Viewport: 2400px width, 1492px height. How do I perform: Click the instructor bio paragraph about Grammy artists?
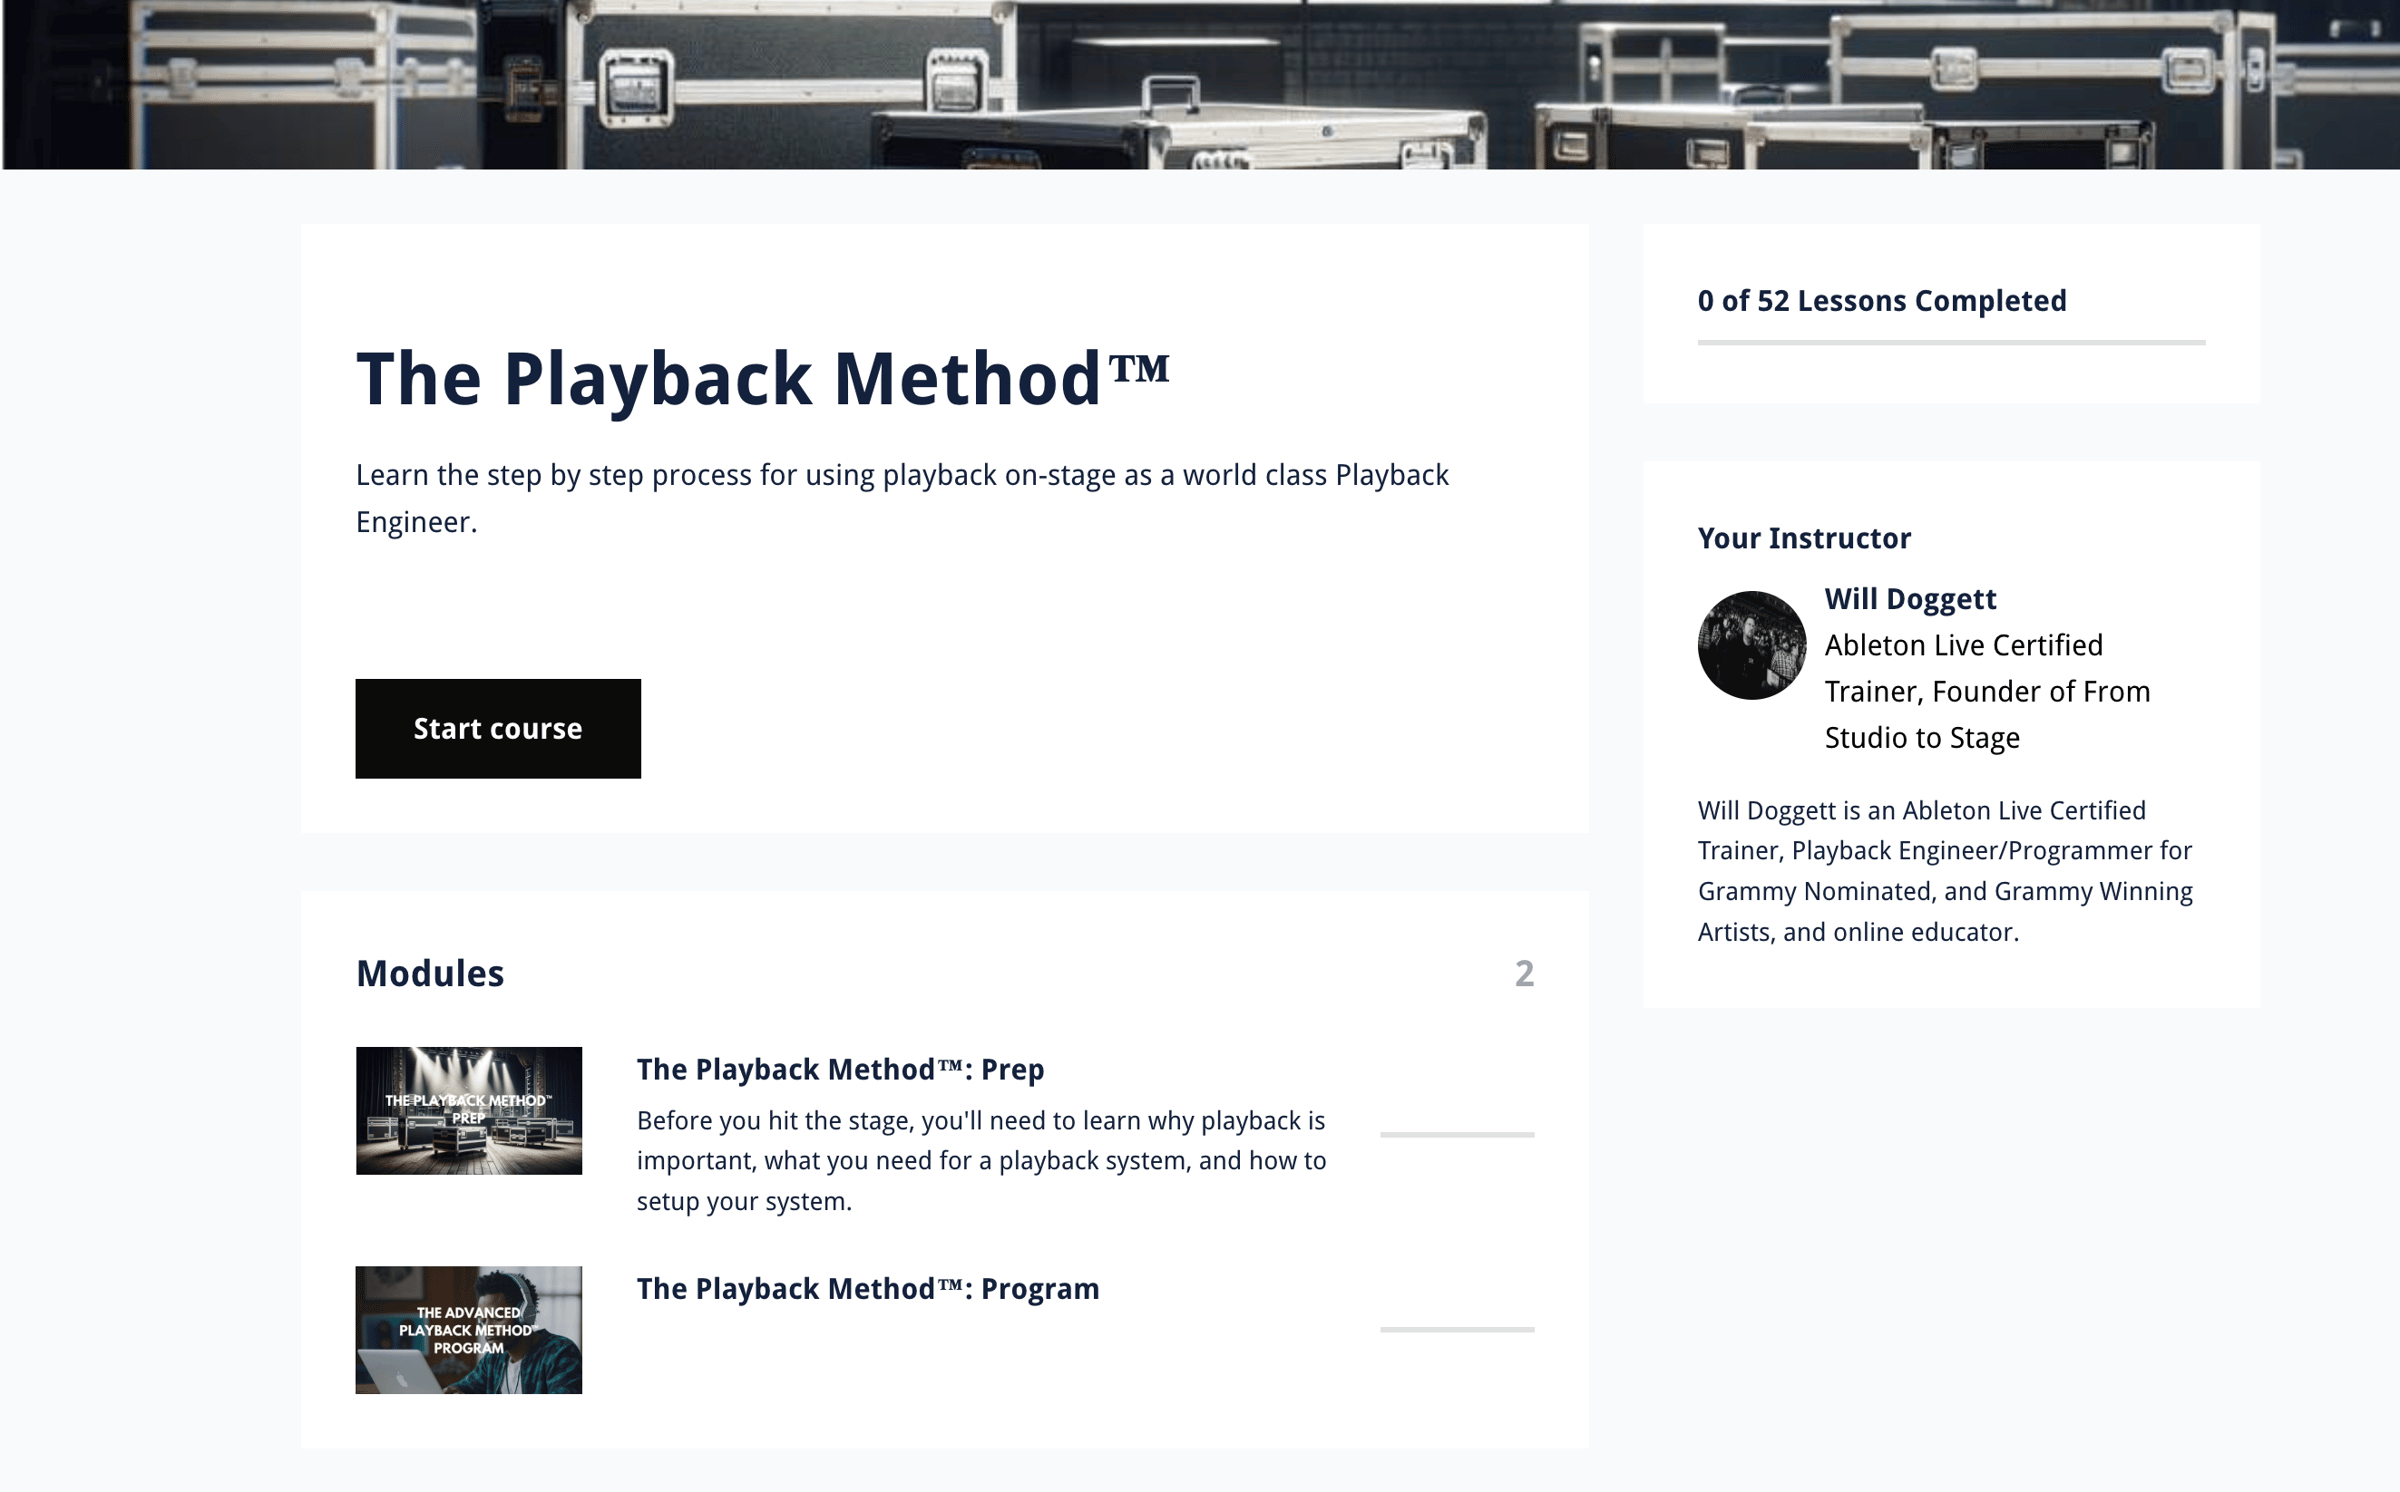click(x=1945, y=871)
